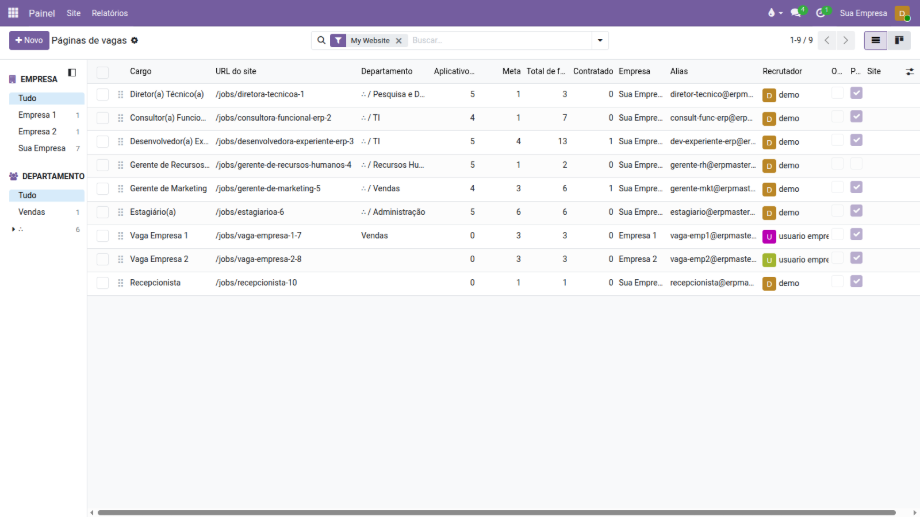
Task: Toggle published checkbox for Diretor(a) Técnico(a)
Action: [856, 93]
